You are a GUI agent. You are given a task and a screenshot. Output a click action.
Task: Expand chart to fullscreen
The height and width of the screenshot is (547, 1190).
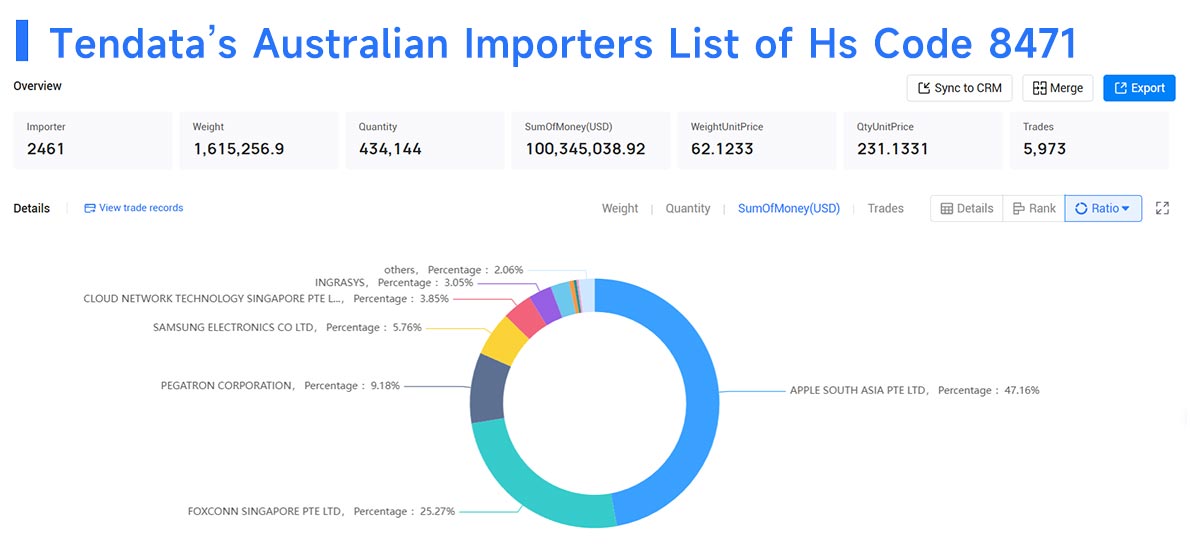pos(1162,209)
